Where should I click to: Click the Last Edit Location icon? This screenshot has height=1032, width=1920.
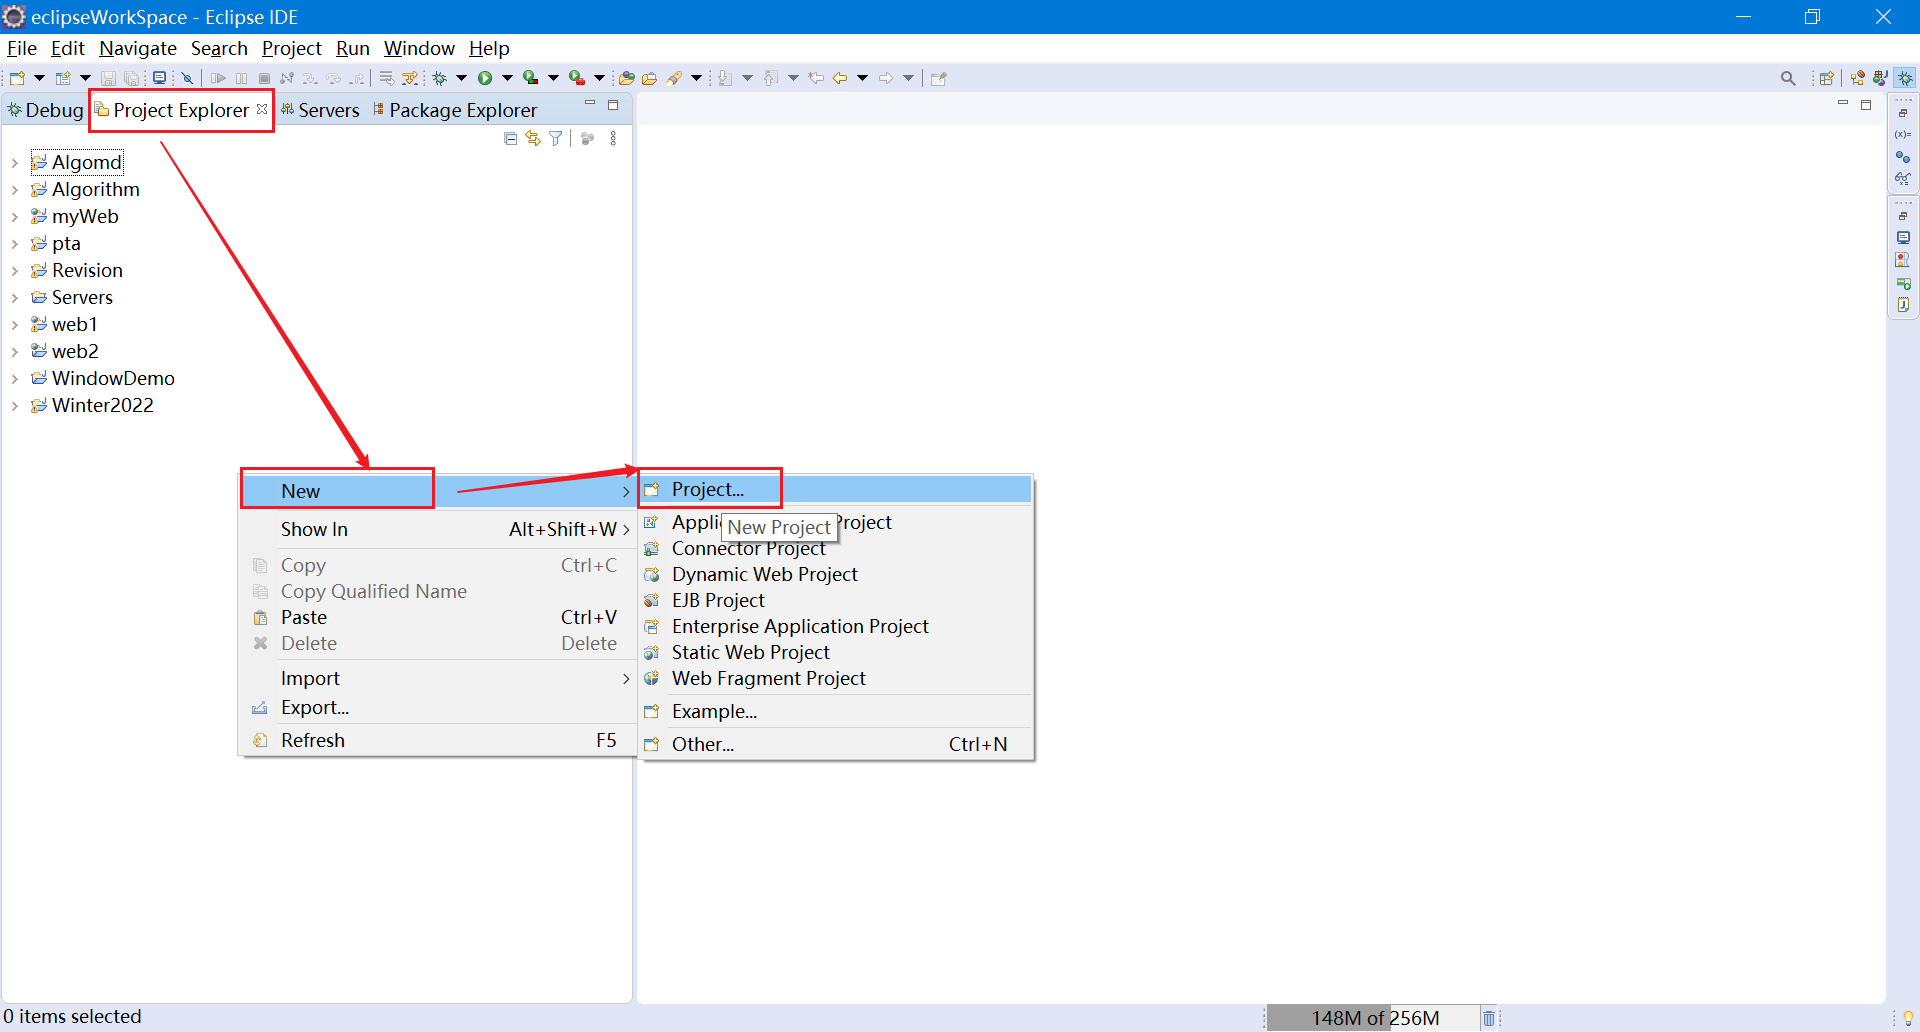[816, 78]
